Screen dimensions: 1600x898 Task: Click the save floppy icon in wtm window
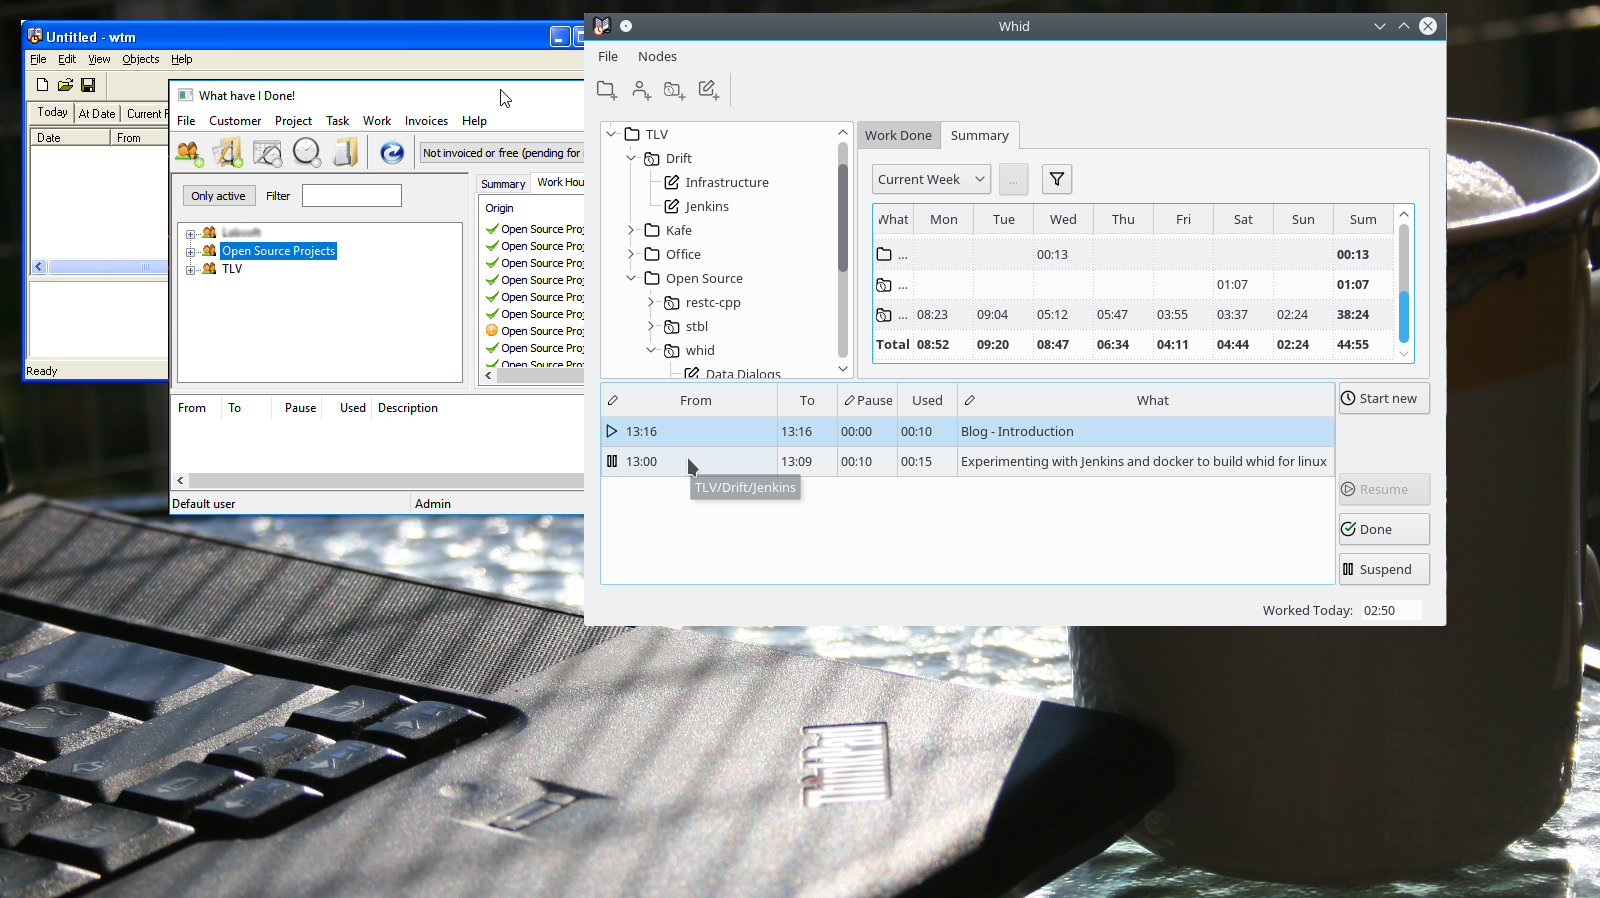pyautogui.click(x=88, y=85)
